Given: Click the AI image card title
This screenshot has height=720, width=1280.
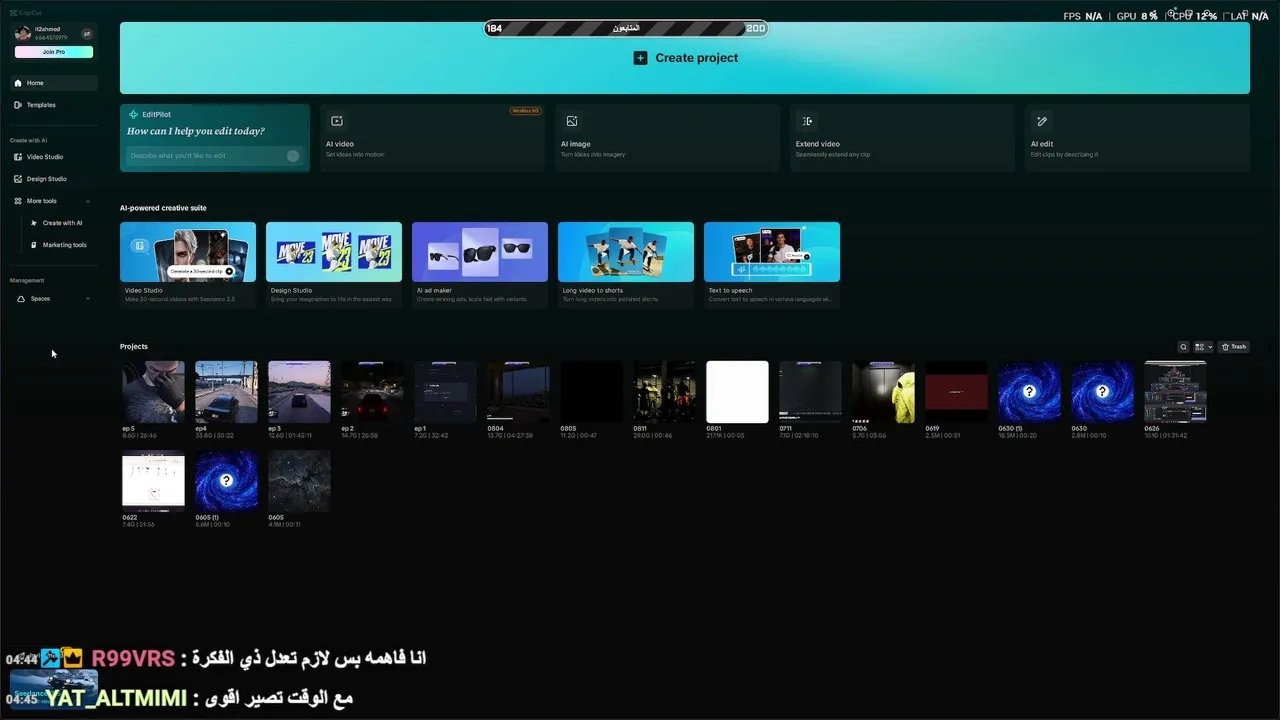Looking at the screenshot, I should (x=576, y=144).
